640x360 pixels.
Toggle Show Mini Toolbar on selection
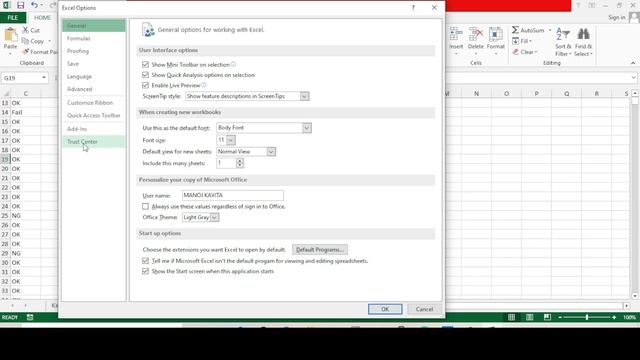(145, 64)
